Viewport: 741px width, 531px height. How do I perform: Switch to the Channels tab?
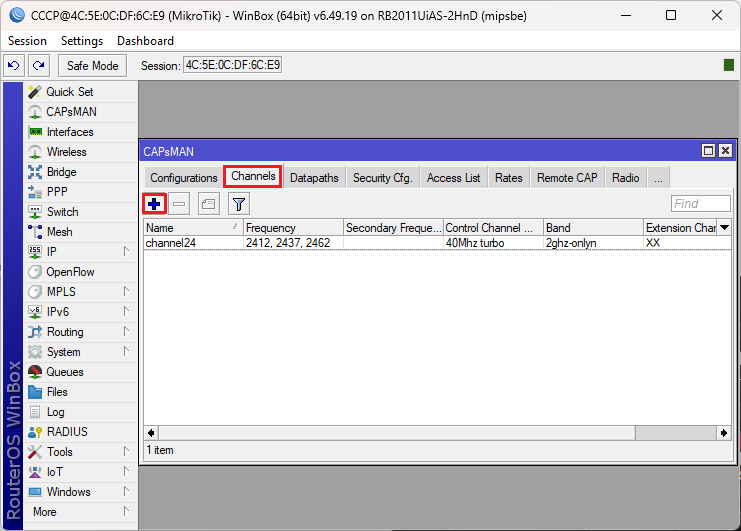coord(253,176)
